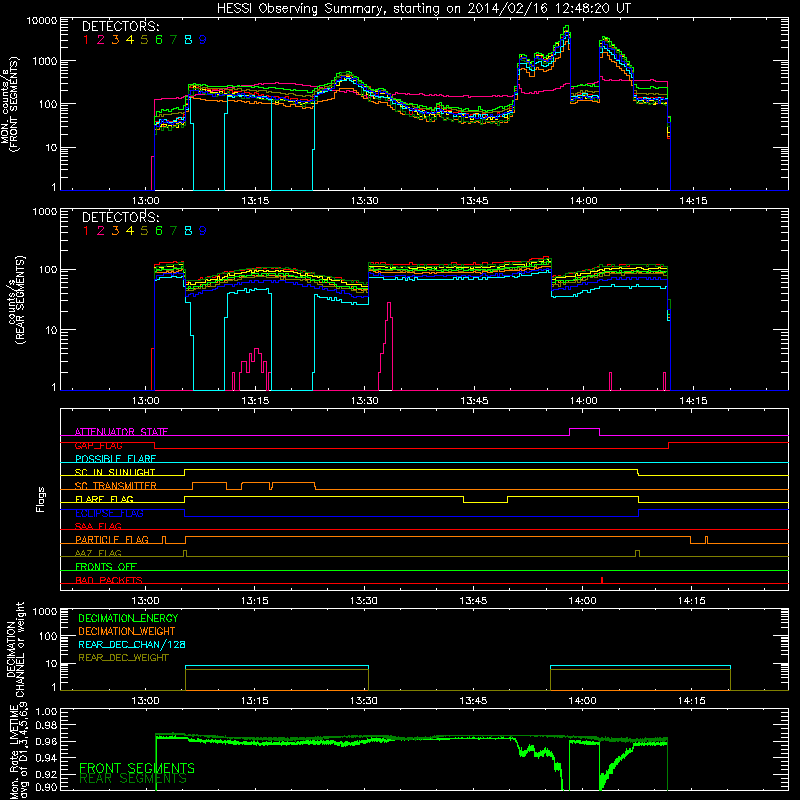Pick red detector '1' in rear segments legend

pos(86,231)
